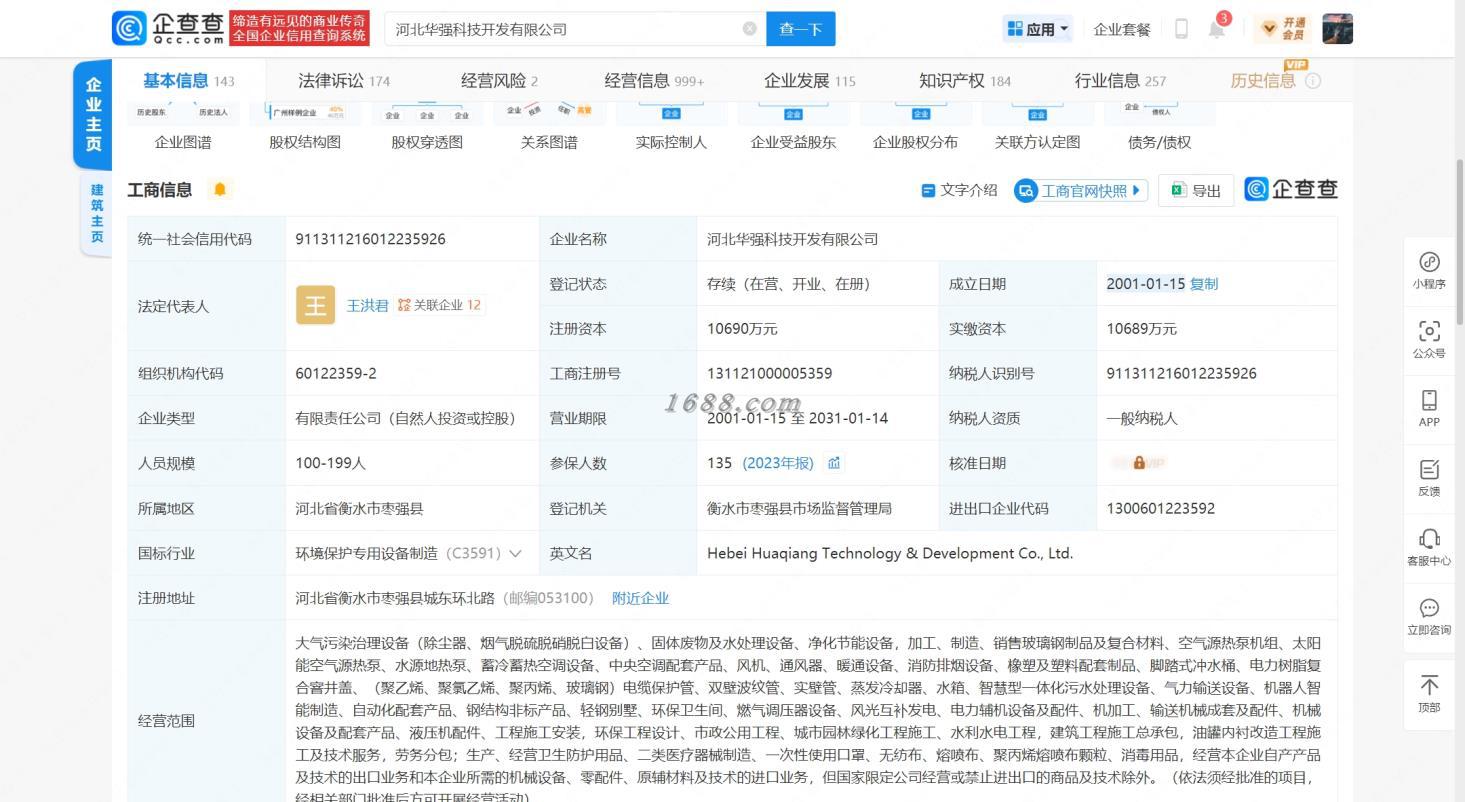The width and height of the screenshot is (1465, 802).
Task: Click legal representative 王洪君 link
Action: [x=367, y=305]
